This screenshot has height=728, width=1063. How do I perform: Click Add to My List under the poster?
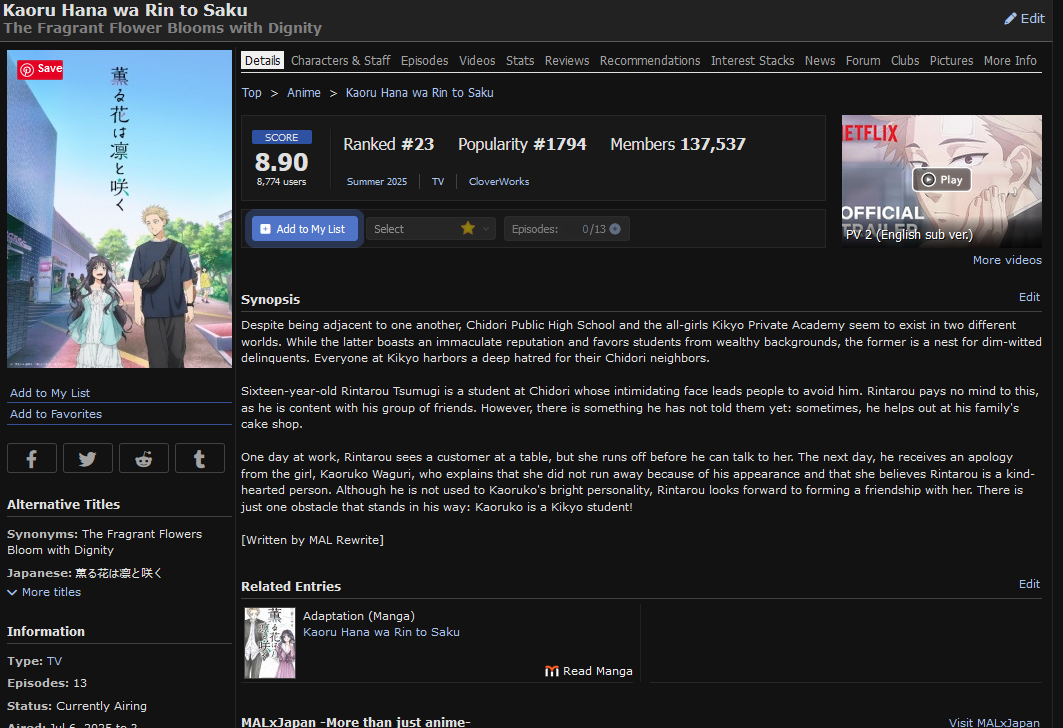(50, 393)
